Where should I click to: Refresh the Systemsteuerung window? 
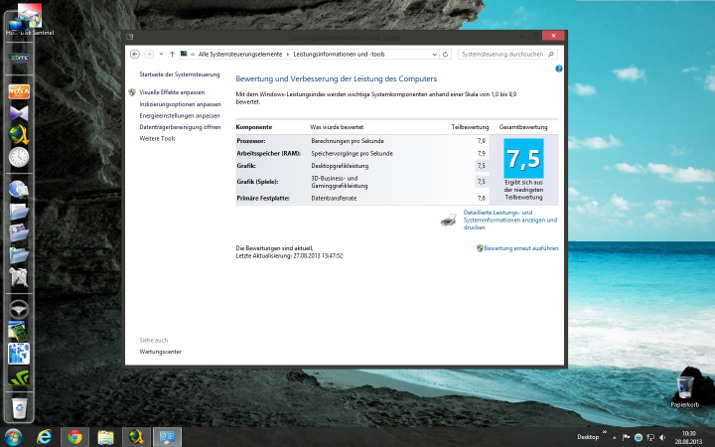(x=446, y=54)
